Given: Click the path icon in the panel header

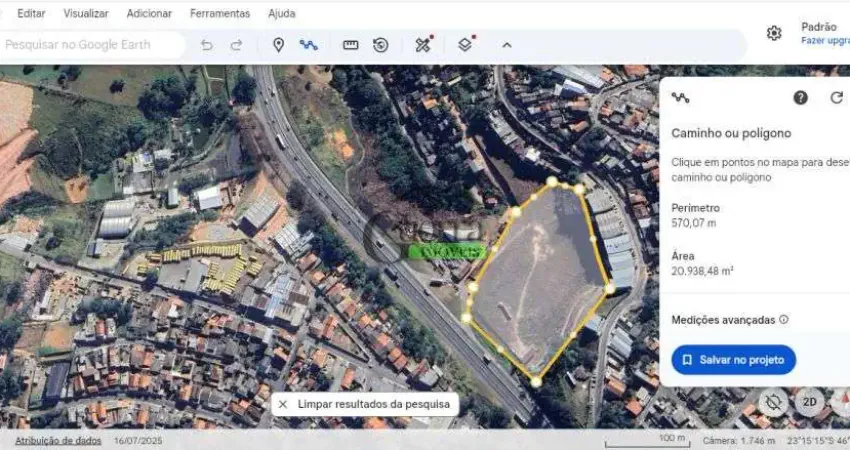Looking at the screenshot, I should tap(680, 98).
